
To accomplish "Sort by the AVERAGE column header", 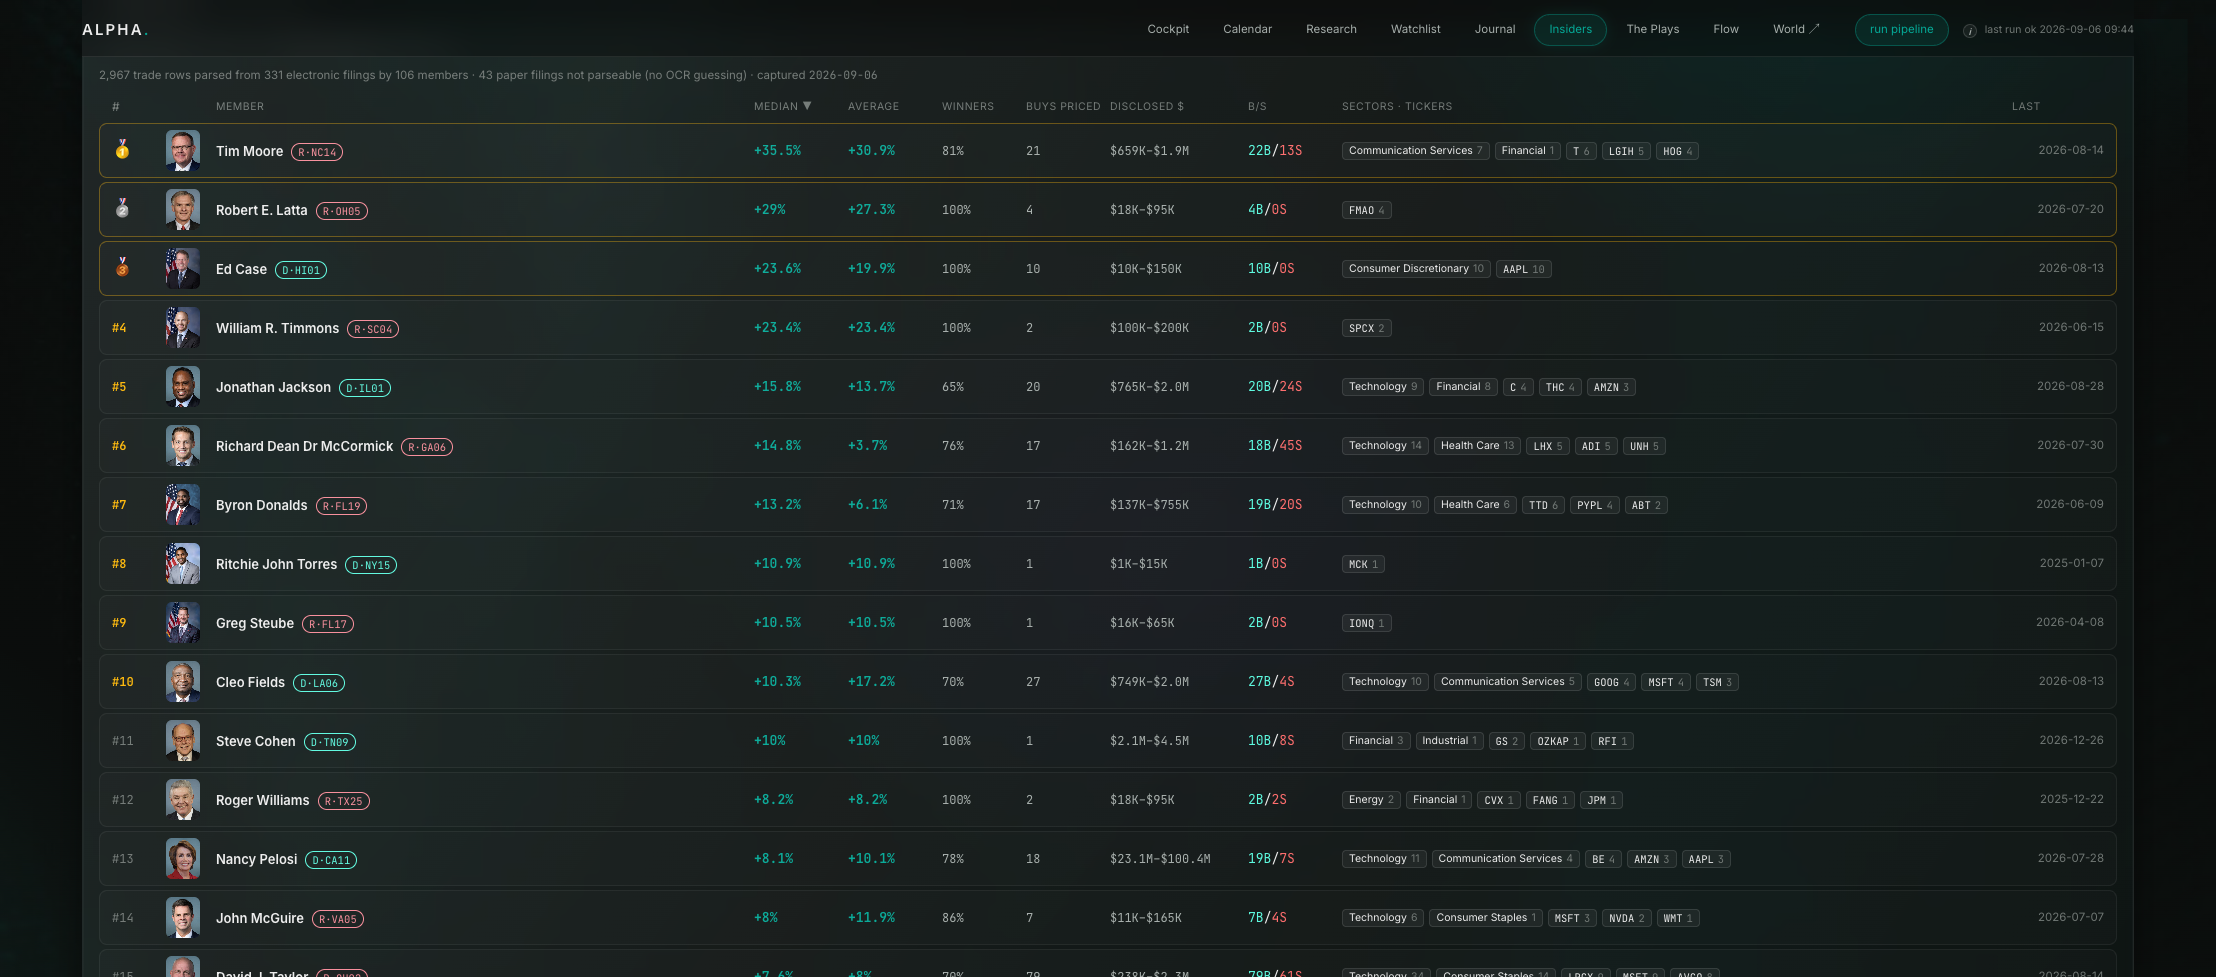I will [x=873, y=106].
